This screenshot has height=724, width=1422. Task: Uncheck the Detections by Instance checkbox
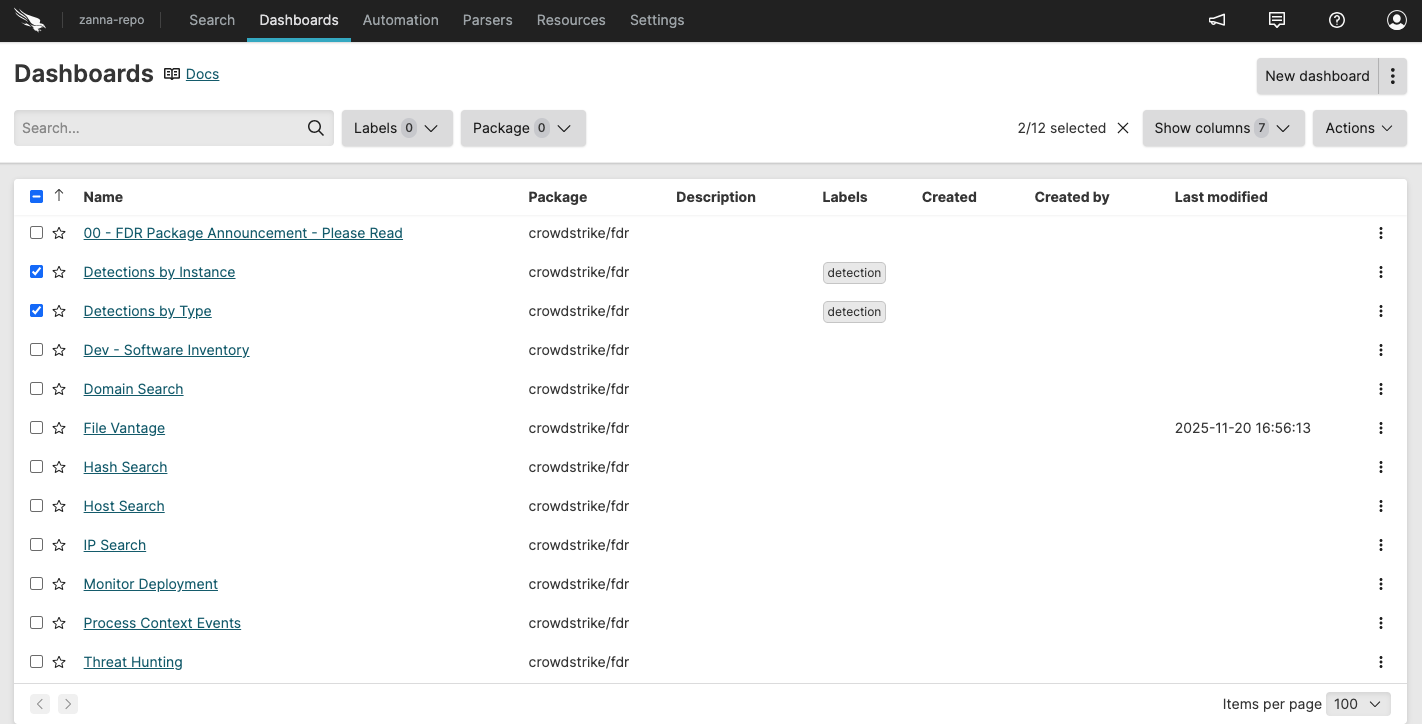36,271
